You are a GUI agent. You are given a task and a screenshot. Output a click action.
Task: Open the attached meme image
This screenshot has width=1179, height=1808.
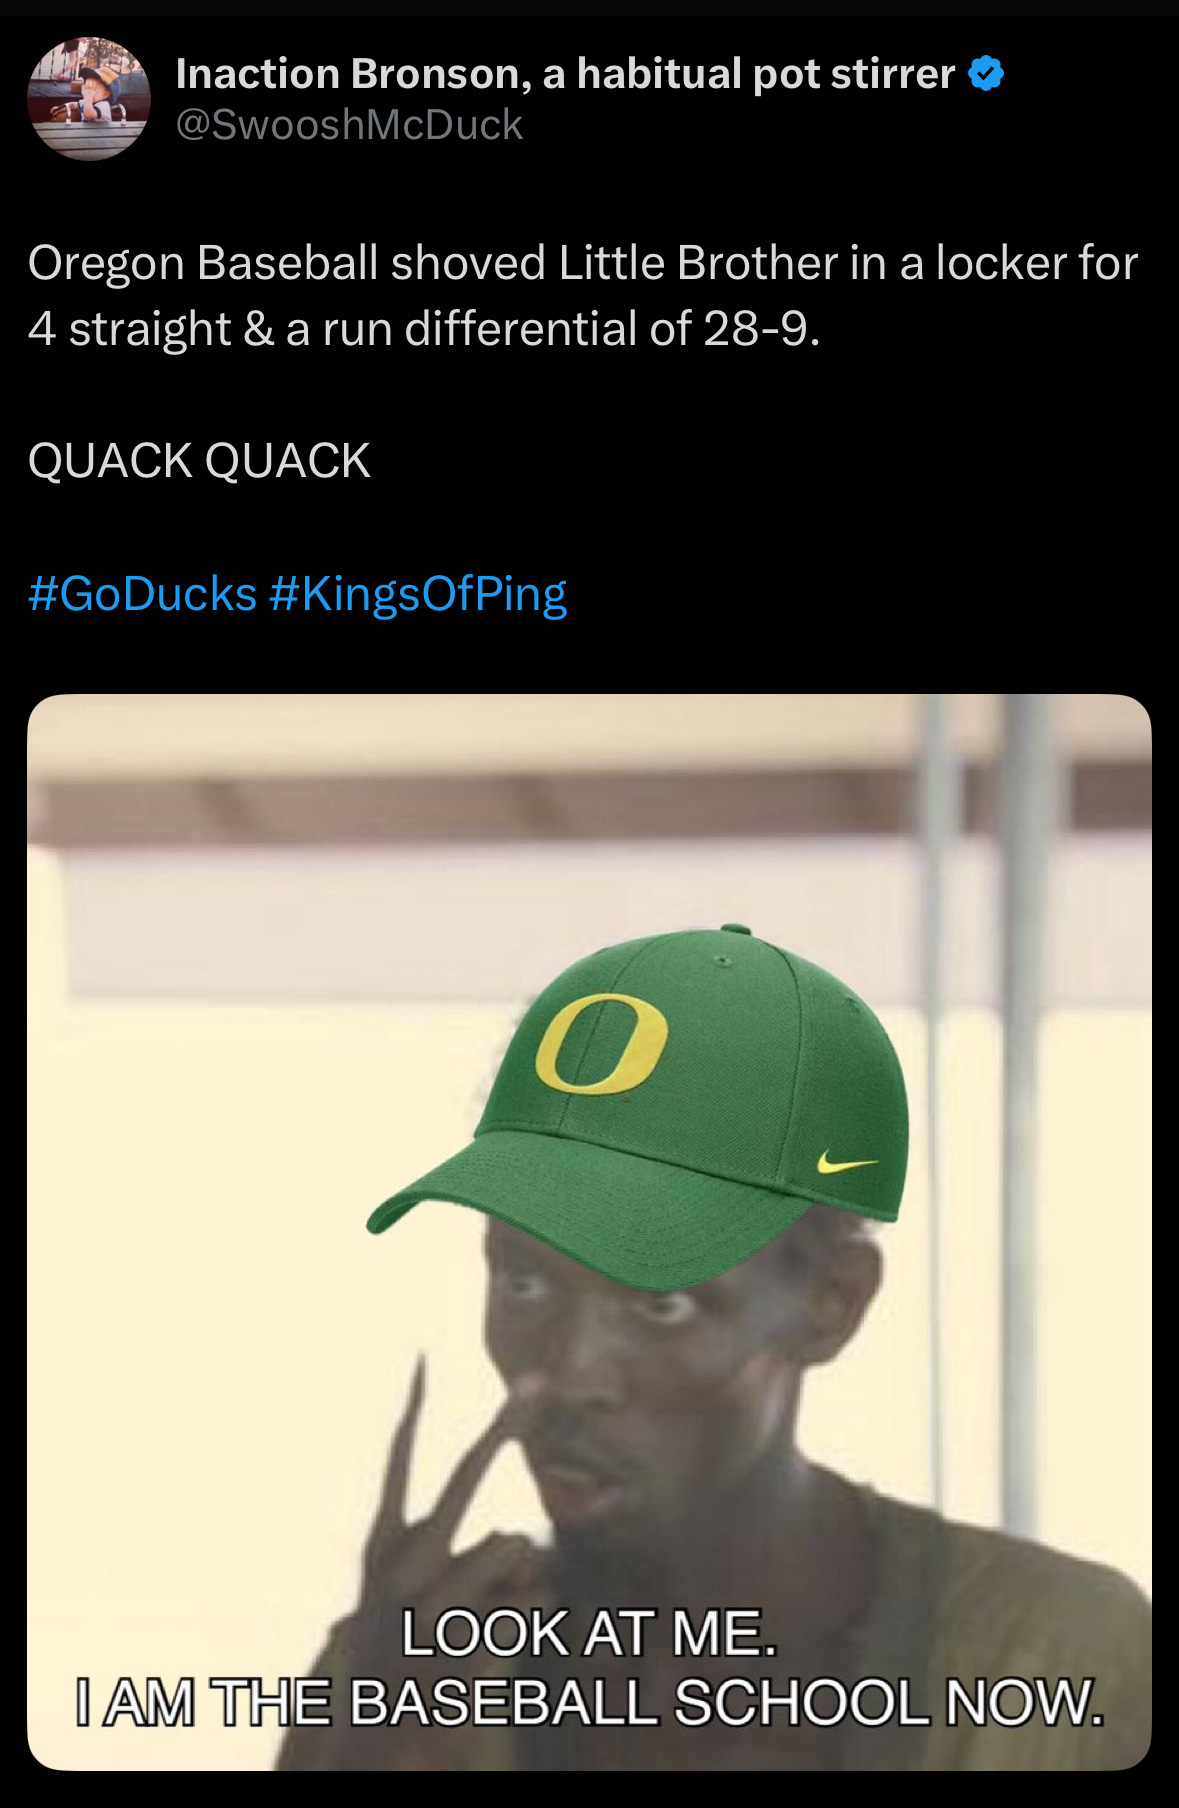point(589,1232)
